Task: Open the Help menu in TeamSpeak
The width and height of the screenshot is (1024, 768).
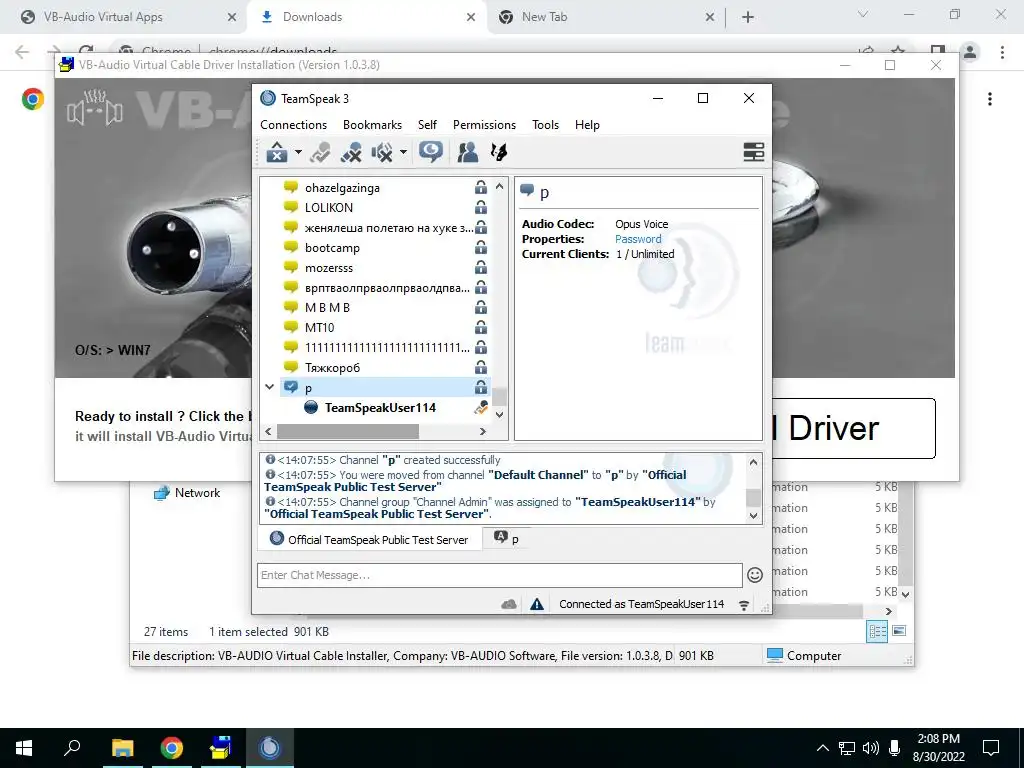Action: click(x=587, y=125)
